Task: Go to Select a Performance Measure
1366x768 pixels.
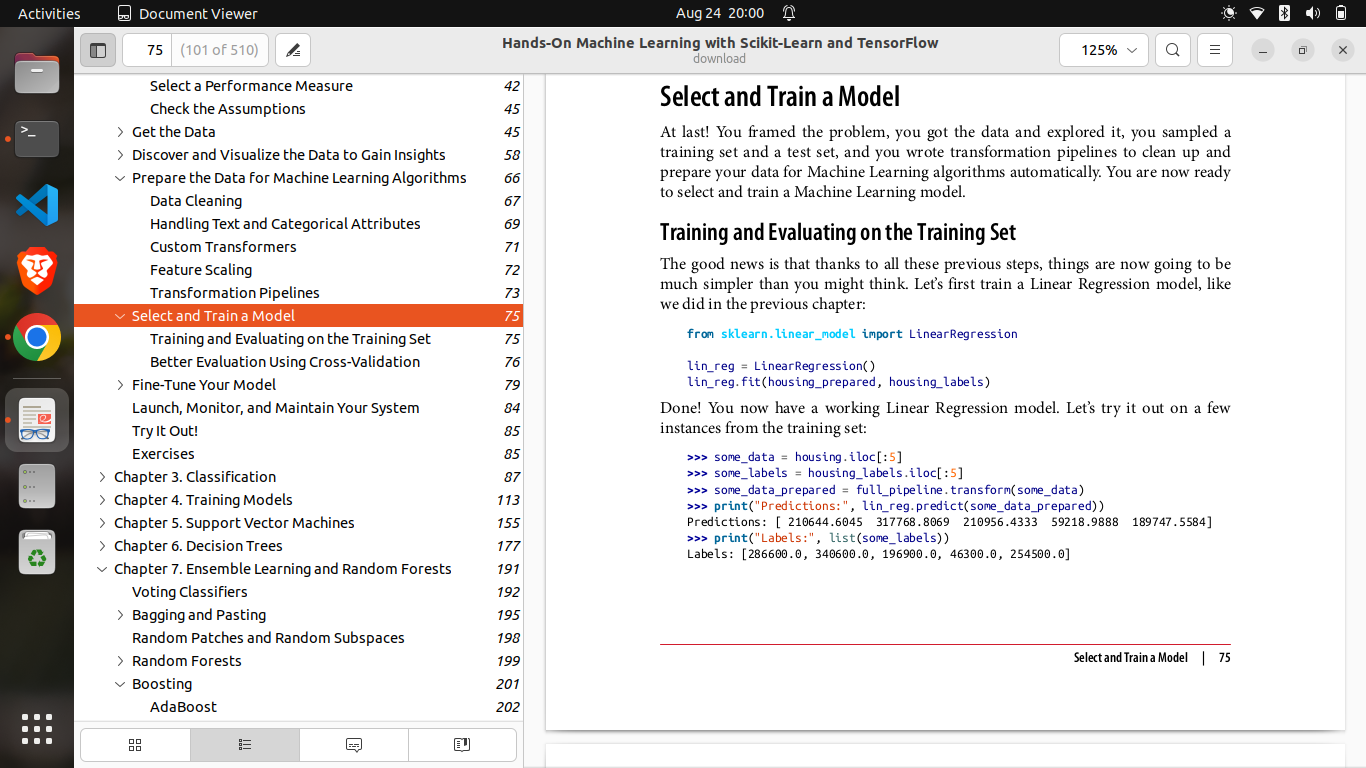Action: click(251, 86)
